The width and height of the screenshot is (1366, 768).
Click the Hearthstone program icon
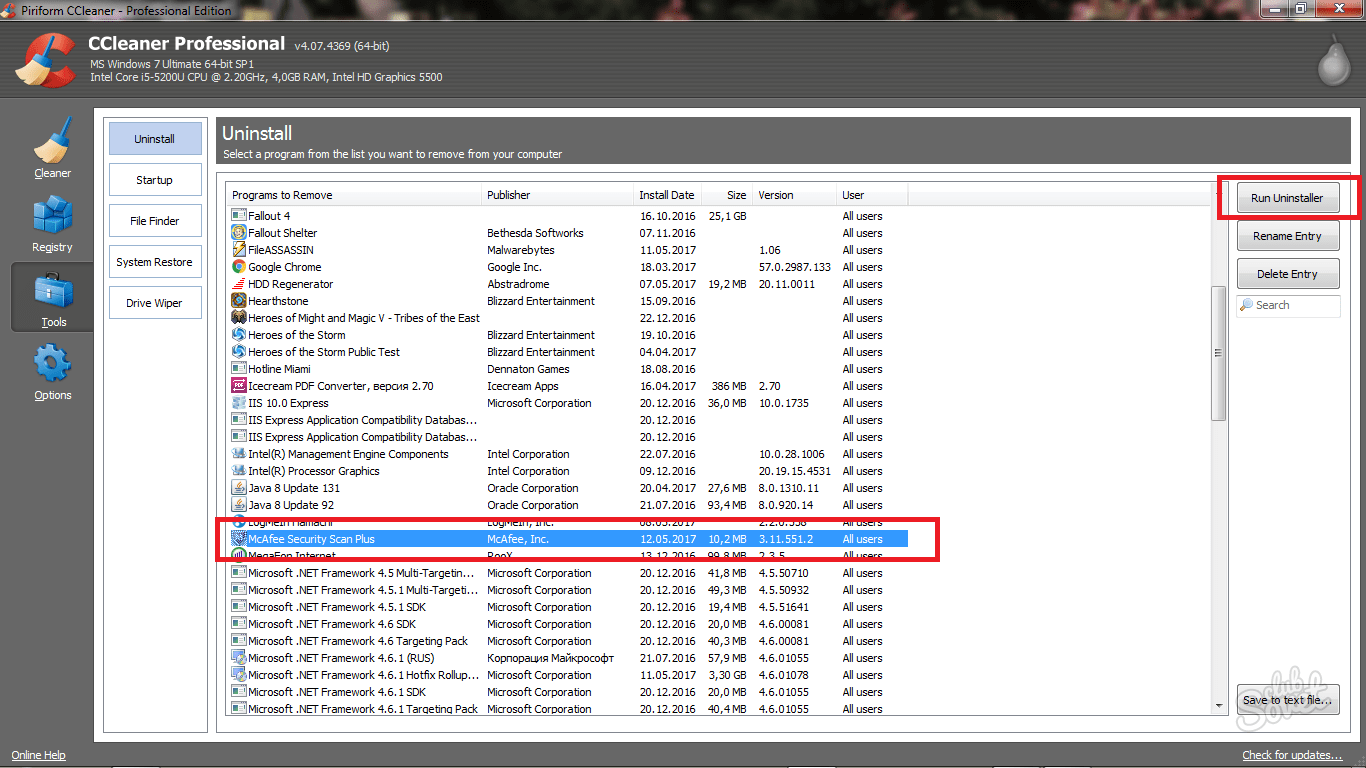[239, 301]
